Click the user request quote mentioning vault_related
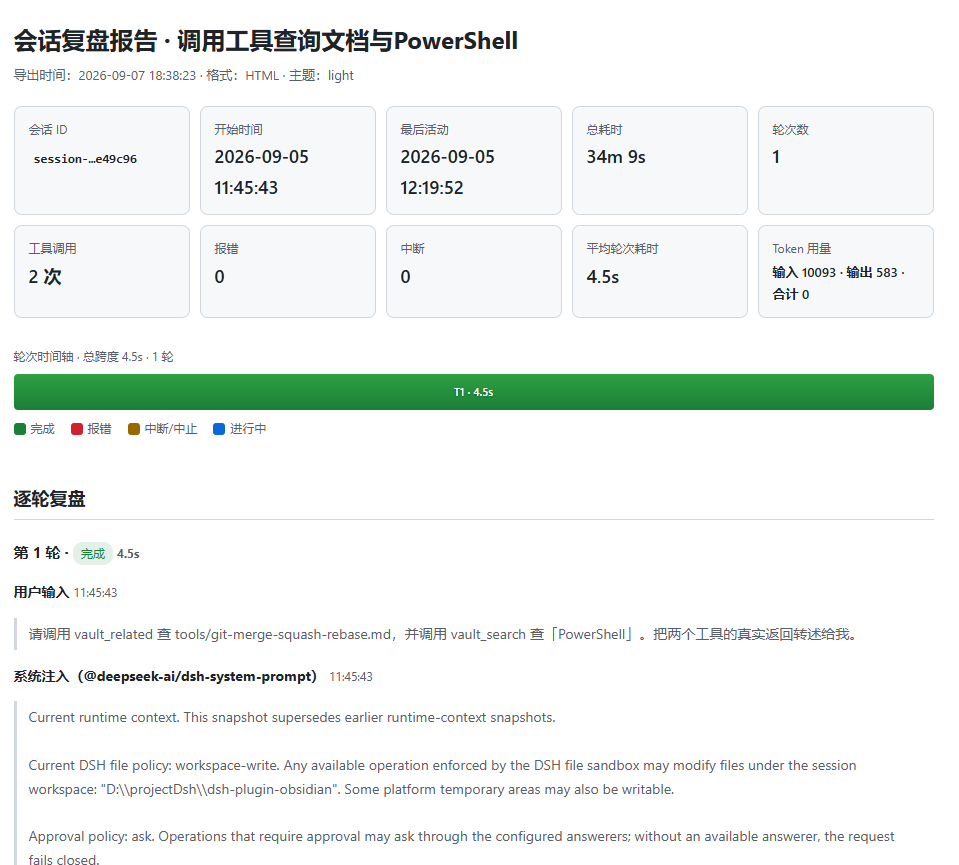This screenshot has width=959, height=865. tap(443, 634)
